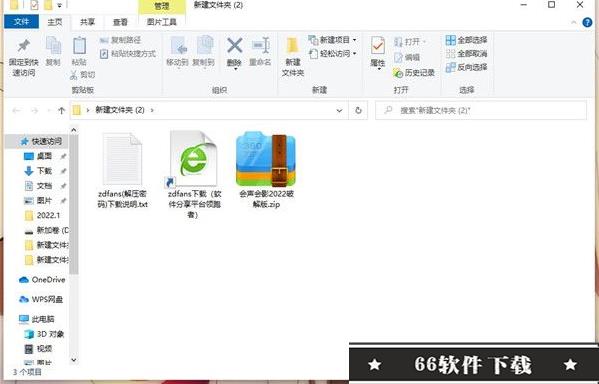Open the 2022.1 folder in the sidebar
The width and height of the screenshot is (599, 384).
point(42,215)
